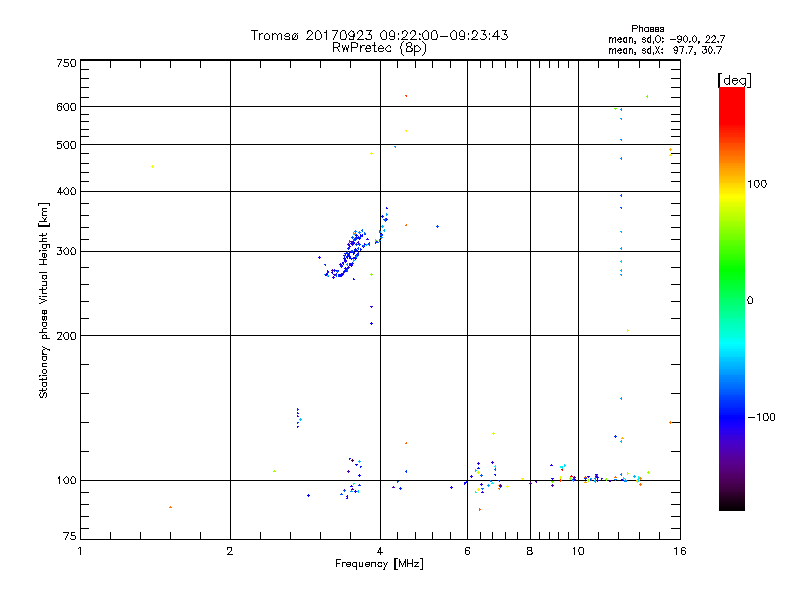Click the x-axis tick label '1'
This screenshot has width=800, height=600.
click(x=80, y=551)
